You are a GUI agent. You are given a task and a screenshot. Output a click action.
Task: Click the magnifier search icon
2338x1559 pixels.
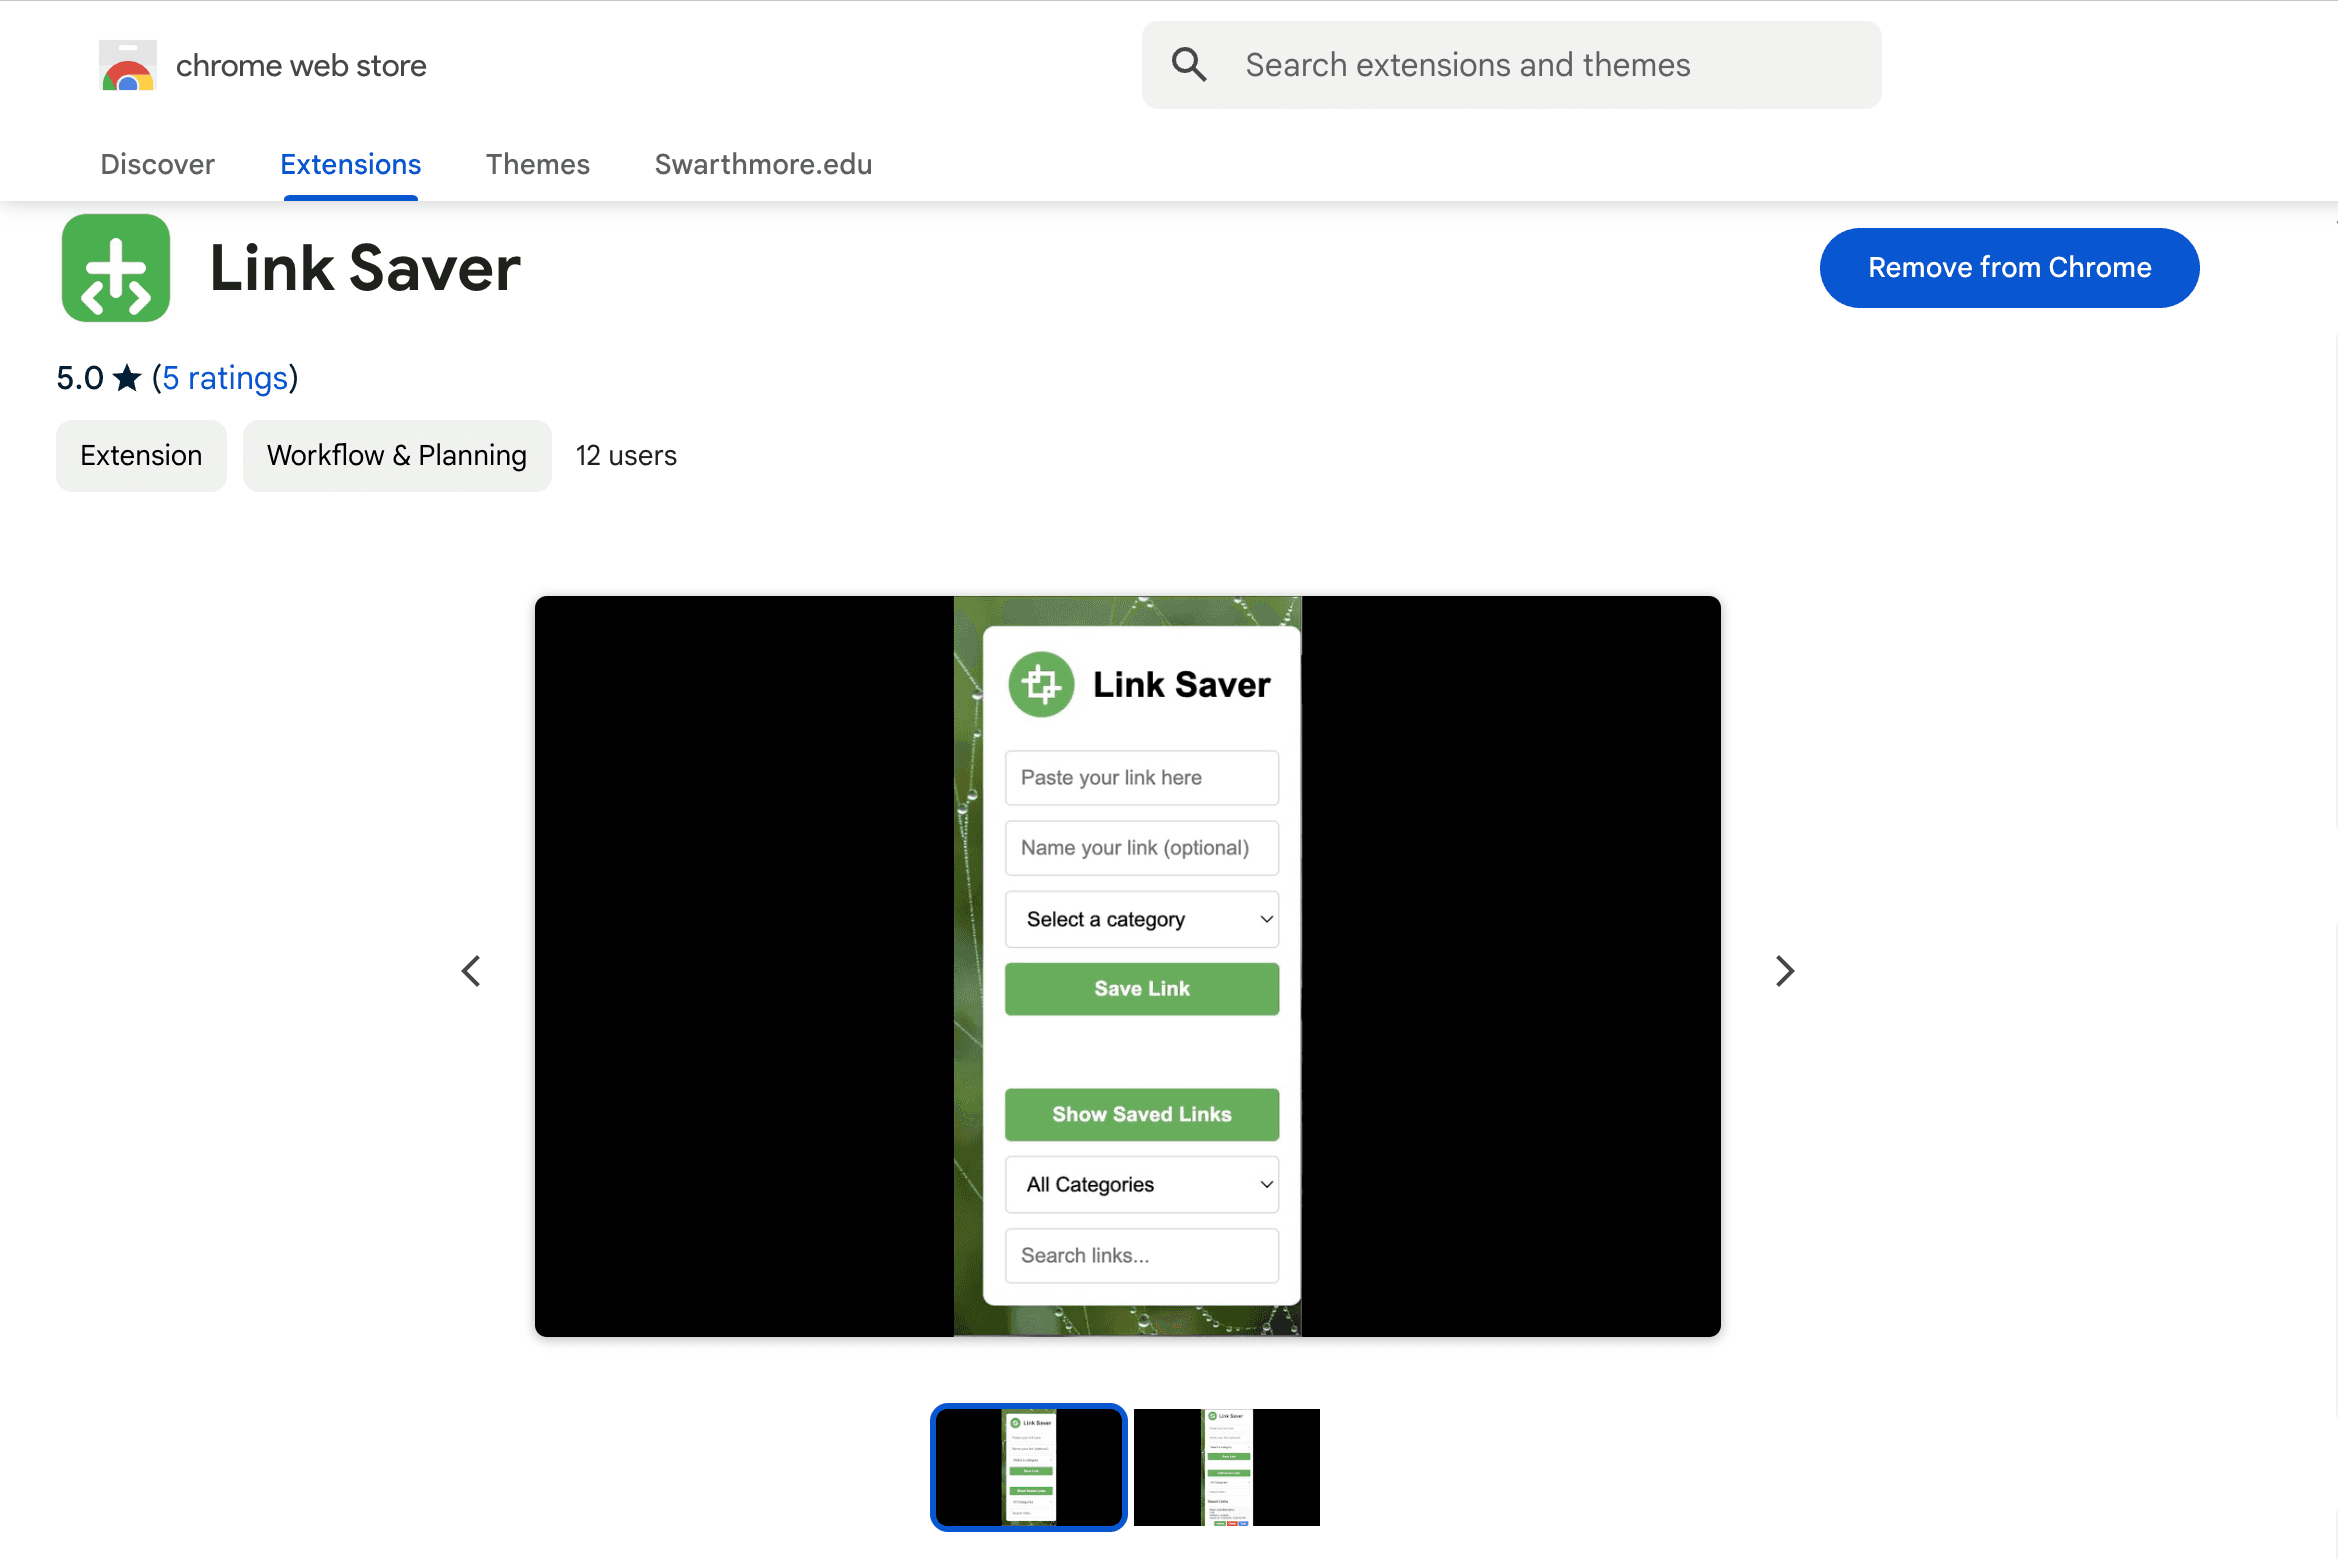(1189, 65)
